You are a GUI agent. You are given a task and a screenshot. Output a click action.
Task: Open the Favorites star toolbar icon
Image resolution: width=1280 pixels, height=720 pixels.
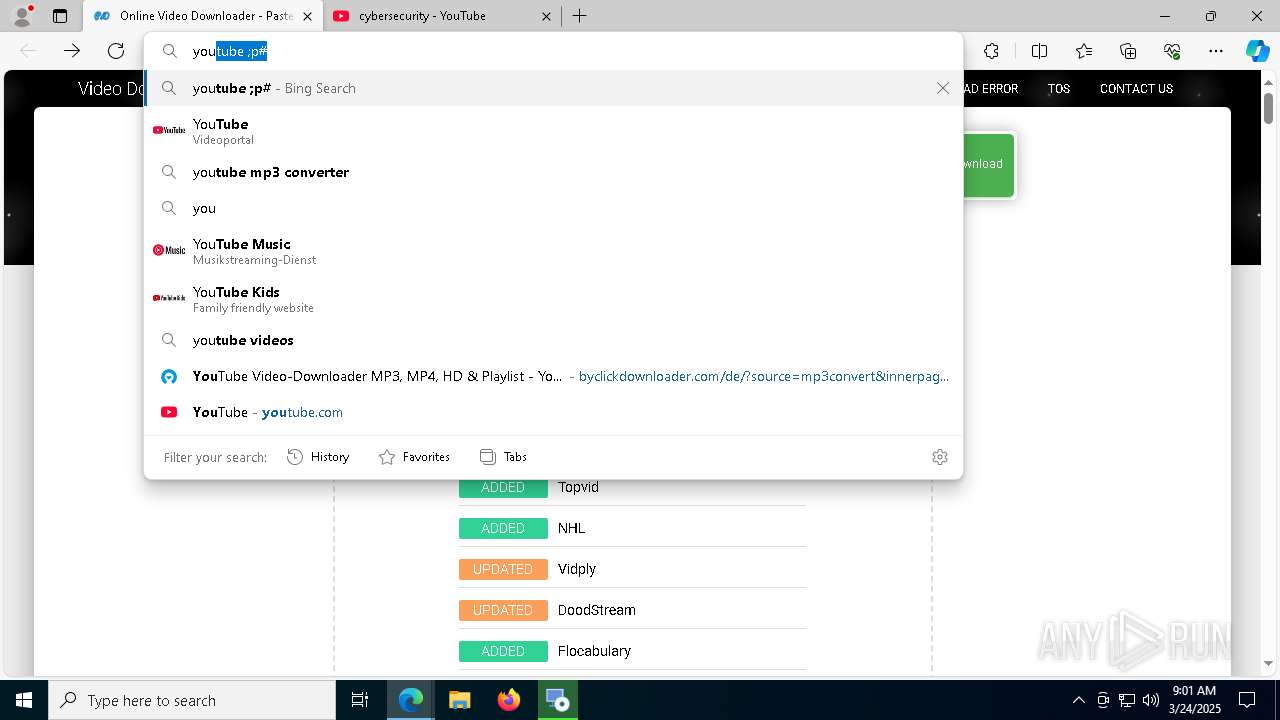click(1084, 51)
